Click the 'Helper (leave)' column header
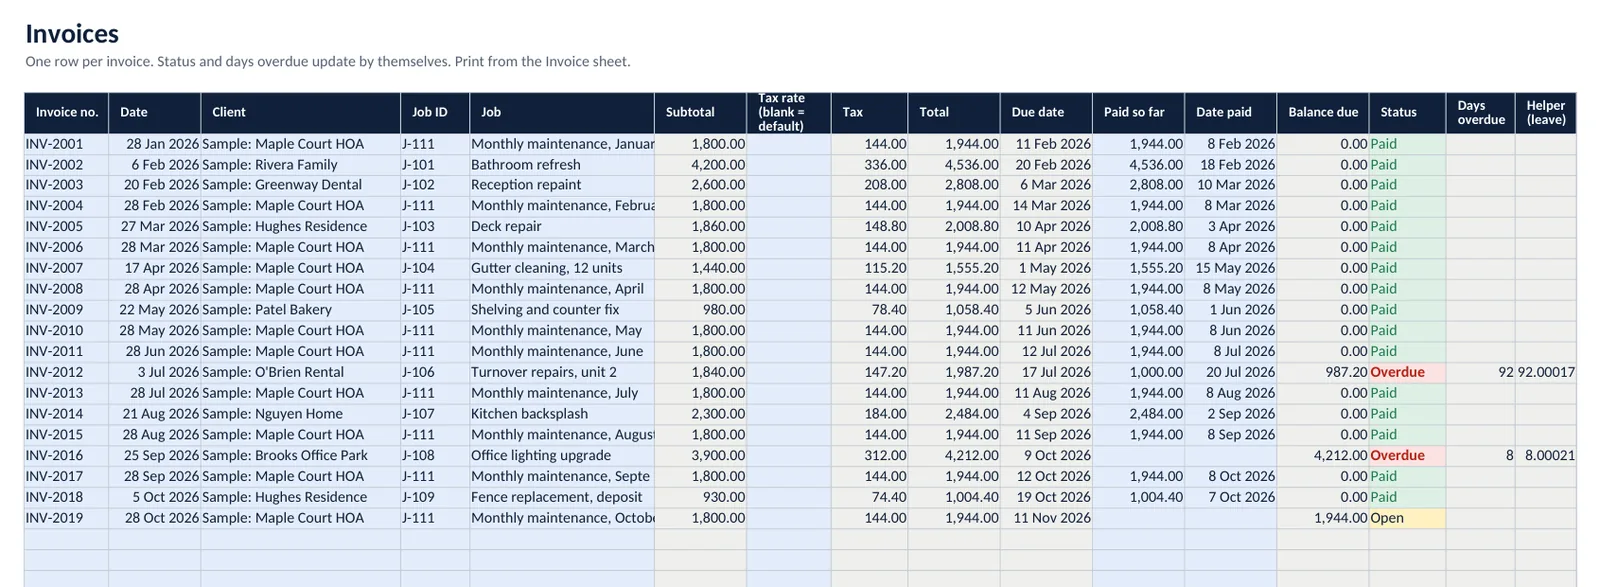This screenshot has width=1600, height=587. (1545, 113)
